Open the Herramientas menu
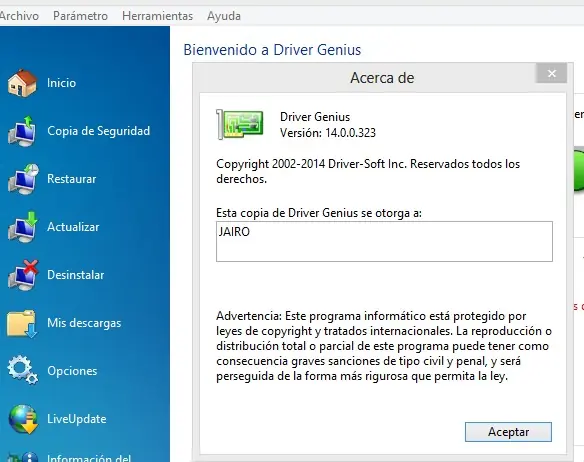584x462 pixels. (158, 16)
